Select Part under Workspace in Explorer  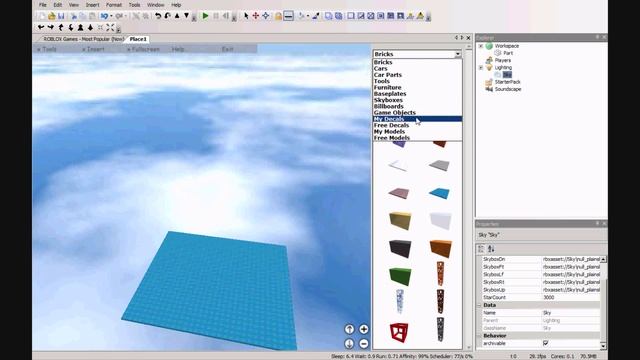click(x=508, y=53)
